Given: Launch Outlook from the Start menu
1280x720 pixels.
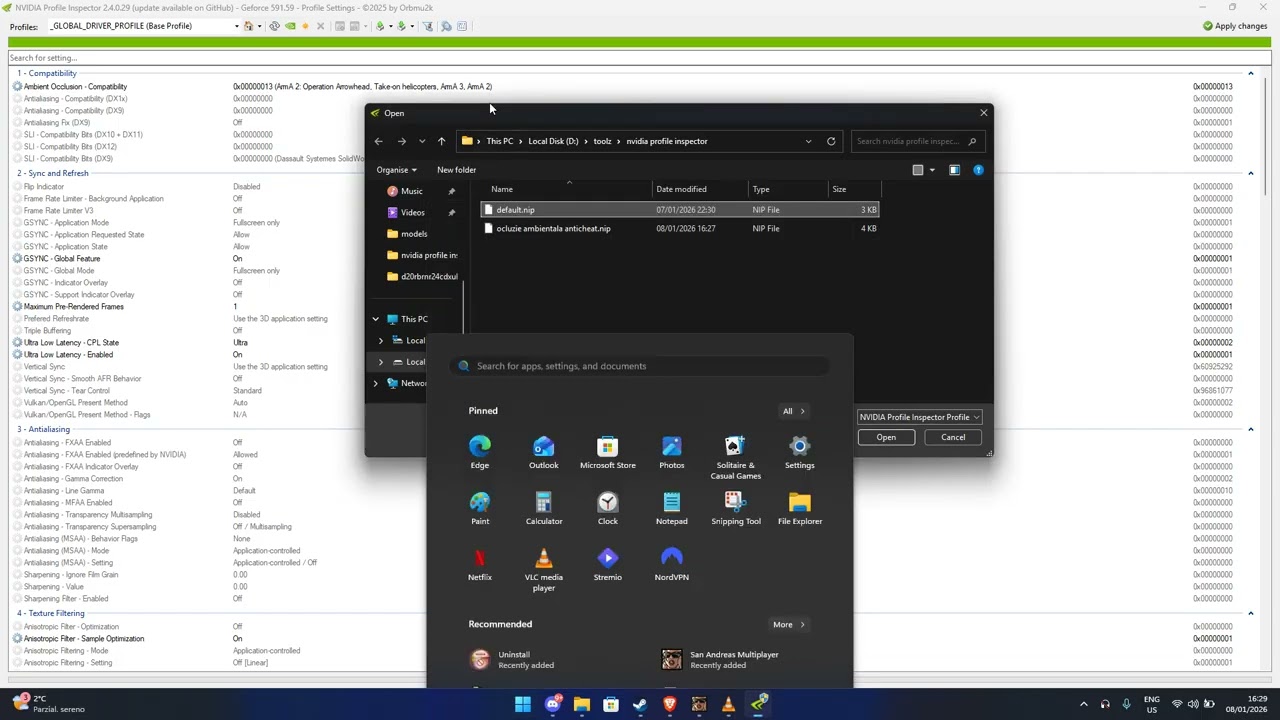Looking at the screenshot, I should tap(544, 452).
